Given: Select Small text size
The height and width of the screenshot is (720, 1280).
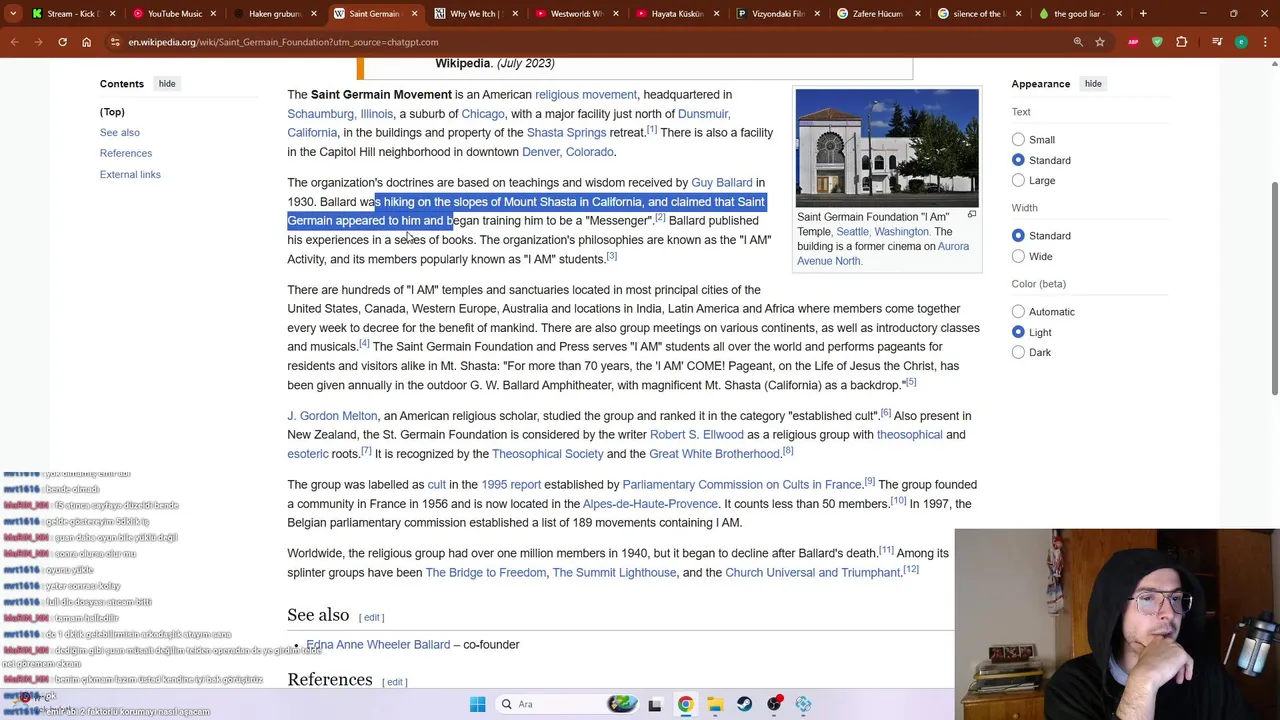Looking at the screenshot, I should tap(1018, 140).
